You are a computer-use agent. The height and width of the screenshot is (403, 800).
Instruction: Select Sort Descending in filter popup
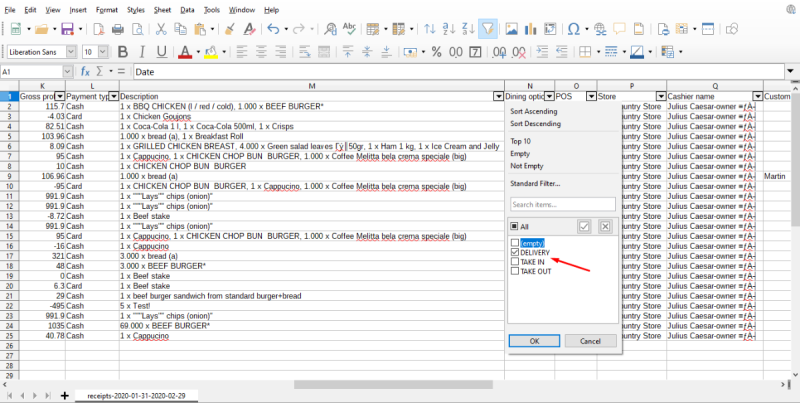pyautogui.click(x=536, y=124)
